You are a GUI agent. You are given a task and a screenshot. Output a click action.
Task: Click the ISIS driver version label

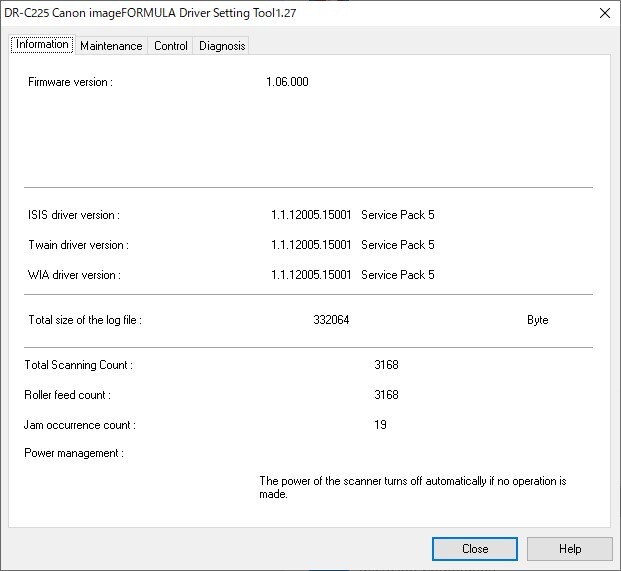(x=74, y=215)
